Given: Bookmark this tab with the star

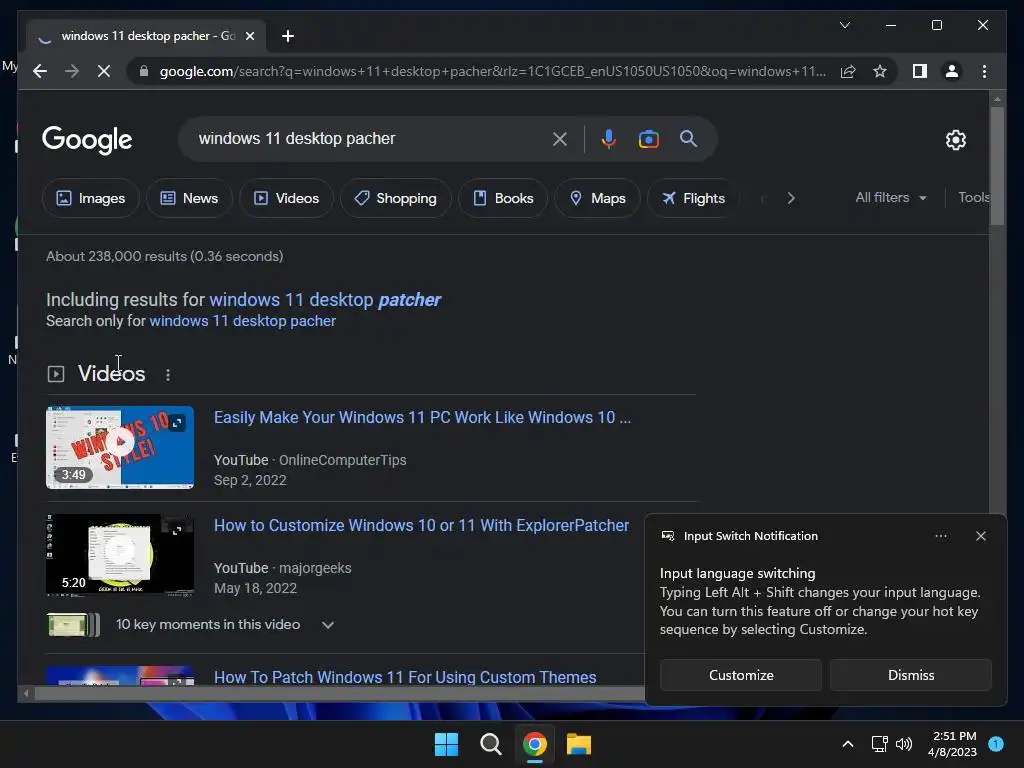Looking at the screenshot, I should [880, 71].
